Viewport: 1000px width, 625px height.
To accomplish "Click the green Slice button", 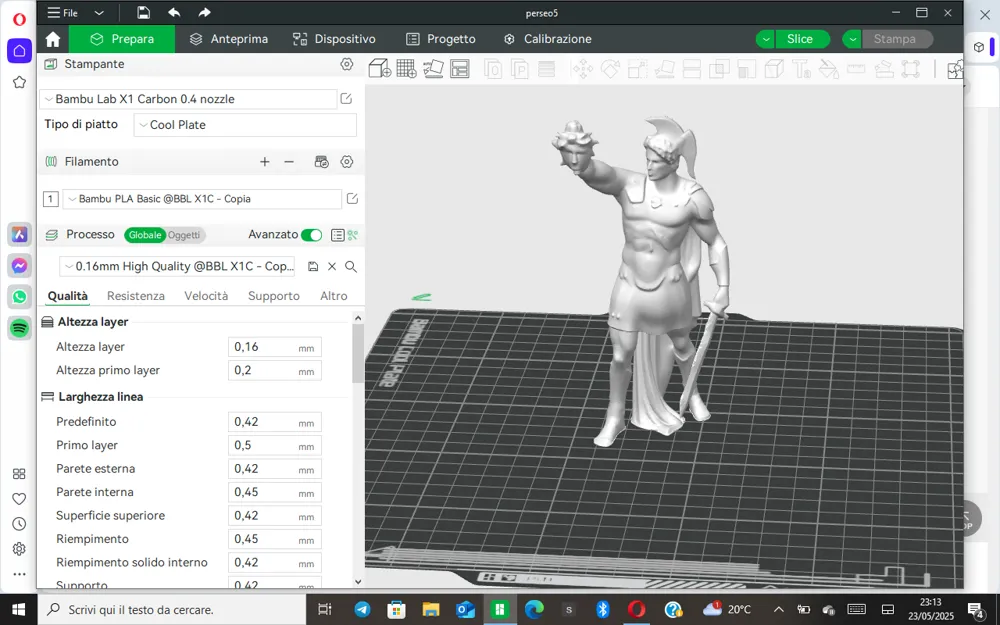I will click(x=802, y=39).
